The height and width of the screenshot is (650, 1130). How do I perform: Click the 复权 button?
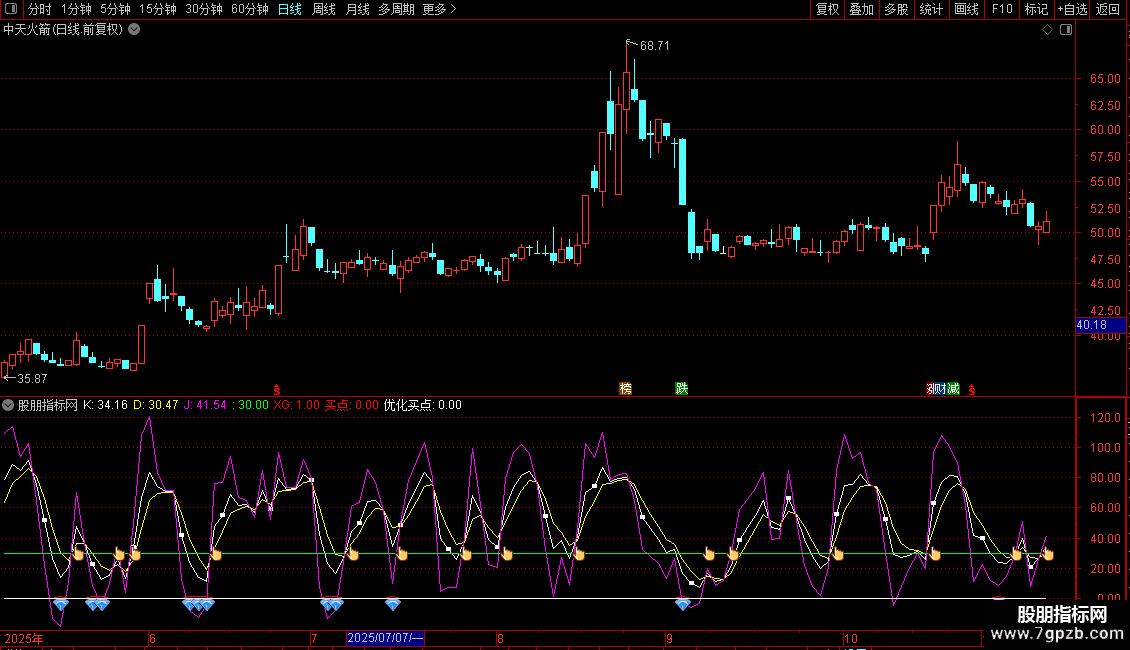point(828,10)
